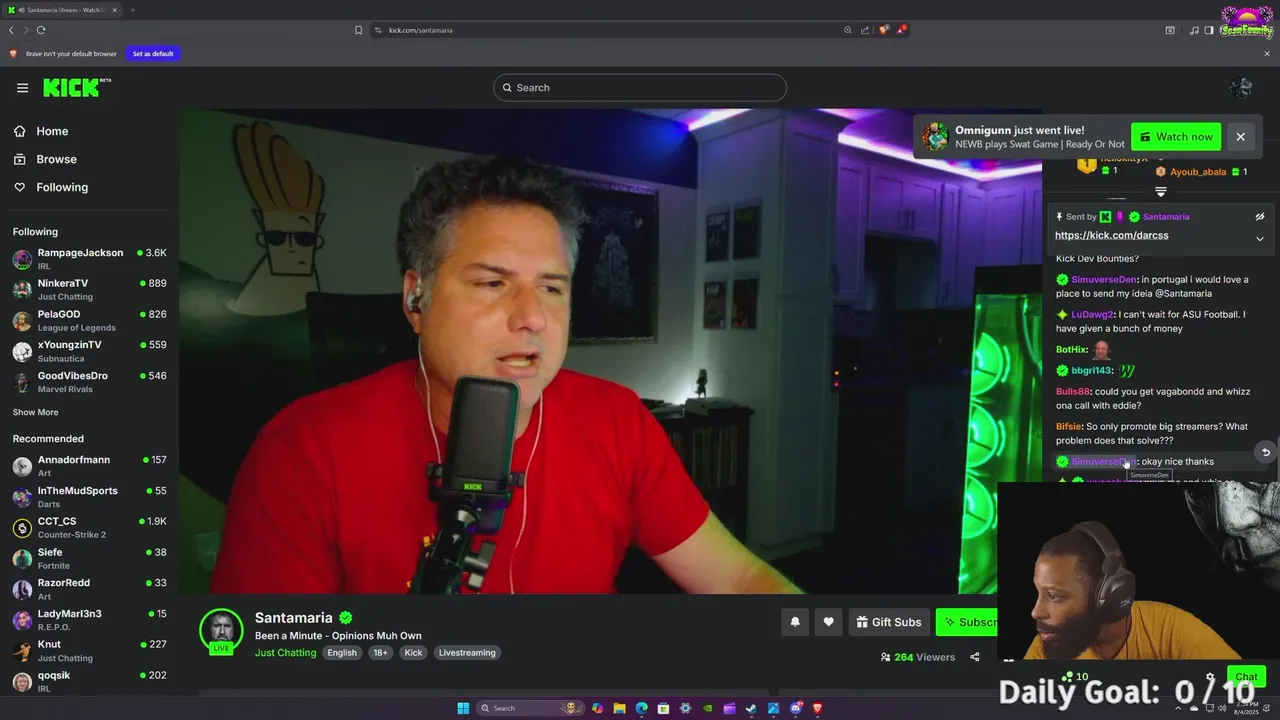Open the hamburger menu next to Kick logo
The image size is (1280, 720).
(22, 88)
